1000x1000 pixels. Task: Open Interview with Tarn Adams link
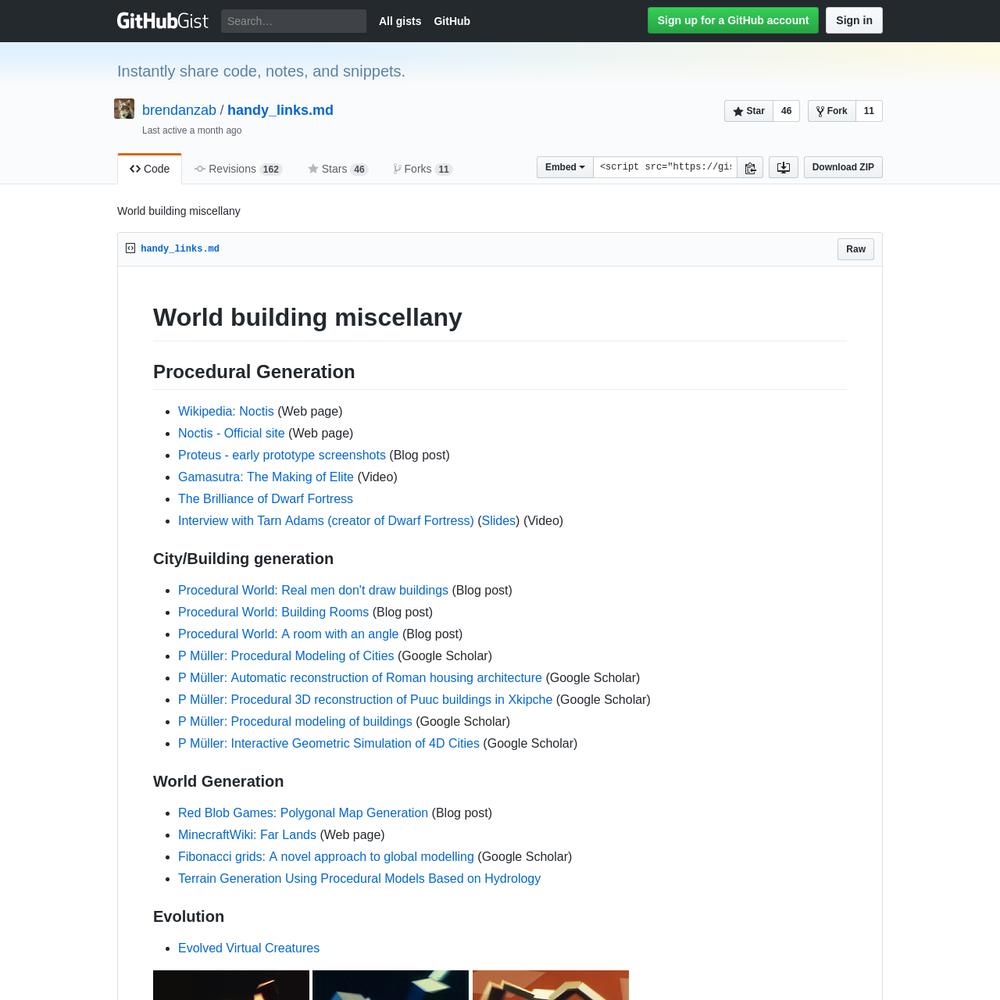tap(326, 520)
